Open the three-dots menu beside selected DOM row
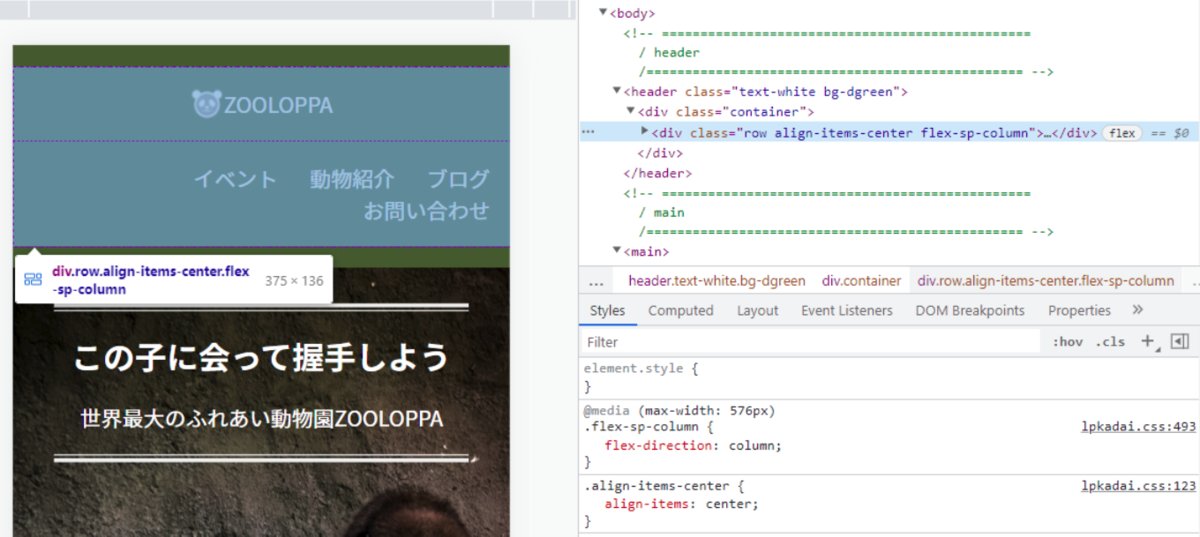 (x=588, y=132)
